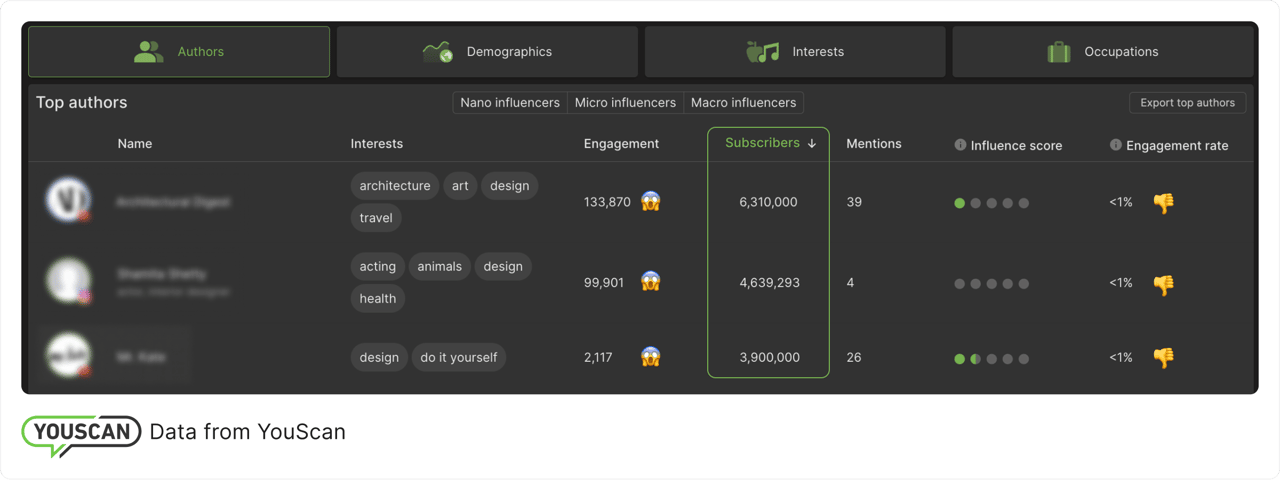Viewport: 1280px width, 480px height.
Task: Toggle the Micro influencers filter
Action: click(625, 103)
